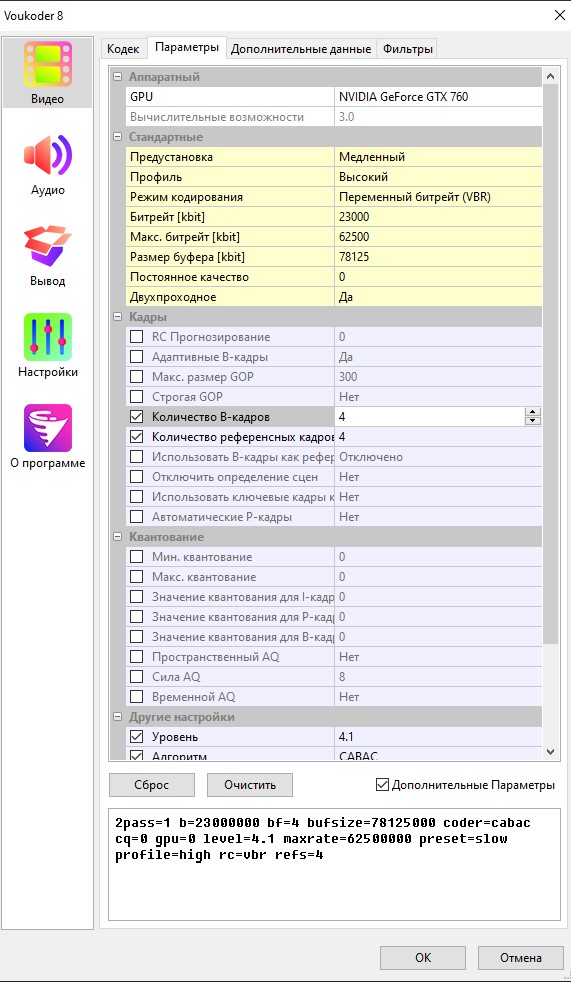Collapse the Кадры group
This screenshot has width=571, height=982.
[116, 317]
